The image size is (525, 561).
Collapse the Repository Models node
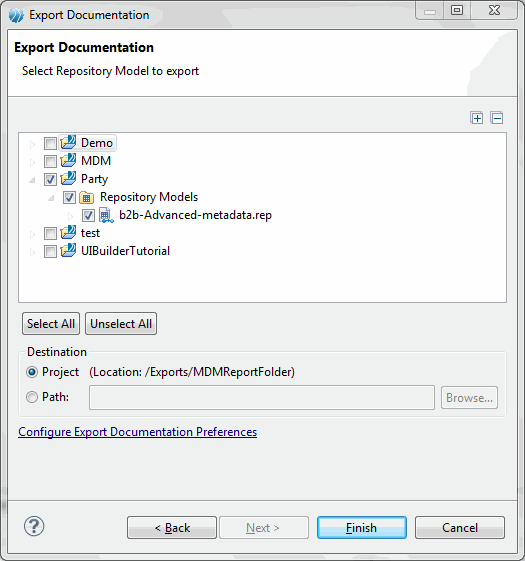point(52,198)
